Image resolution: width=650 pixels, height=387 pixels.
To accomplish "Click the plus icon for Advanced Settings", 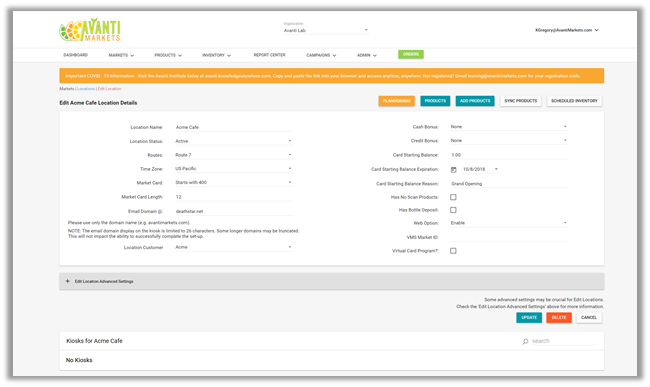I will (68, 281).
